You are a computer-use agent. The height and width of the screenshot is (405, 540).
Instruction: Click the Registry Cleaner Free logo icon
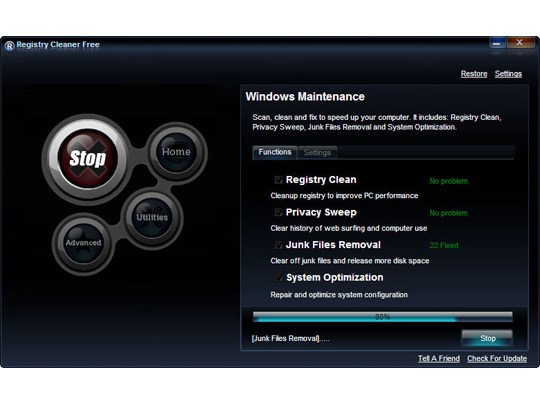pos(9,45)
